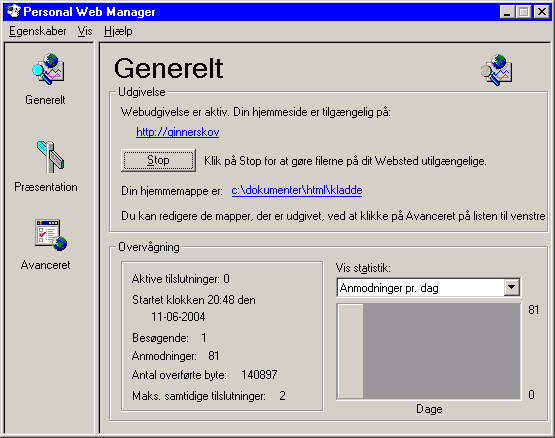The width and height of the screenshot is (555, 438).
Task: Open the http://ginnerskov homepage link
Action: [x=178, y=132]
